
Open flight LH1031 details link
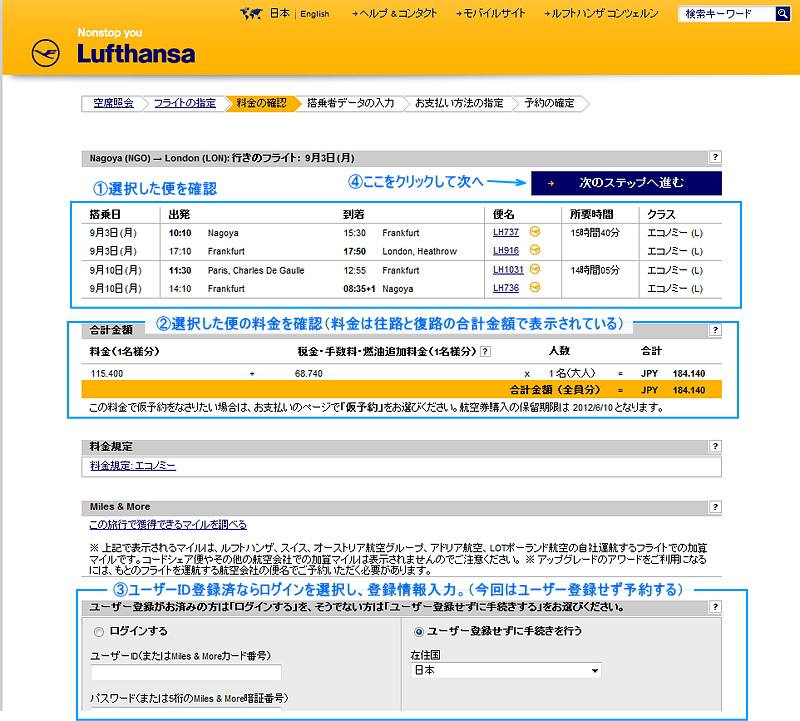(x=508, y=269)
